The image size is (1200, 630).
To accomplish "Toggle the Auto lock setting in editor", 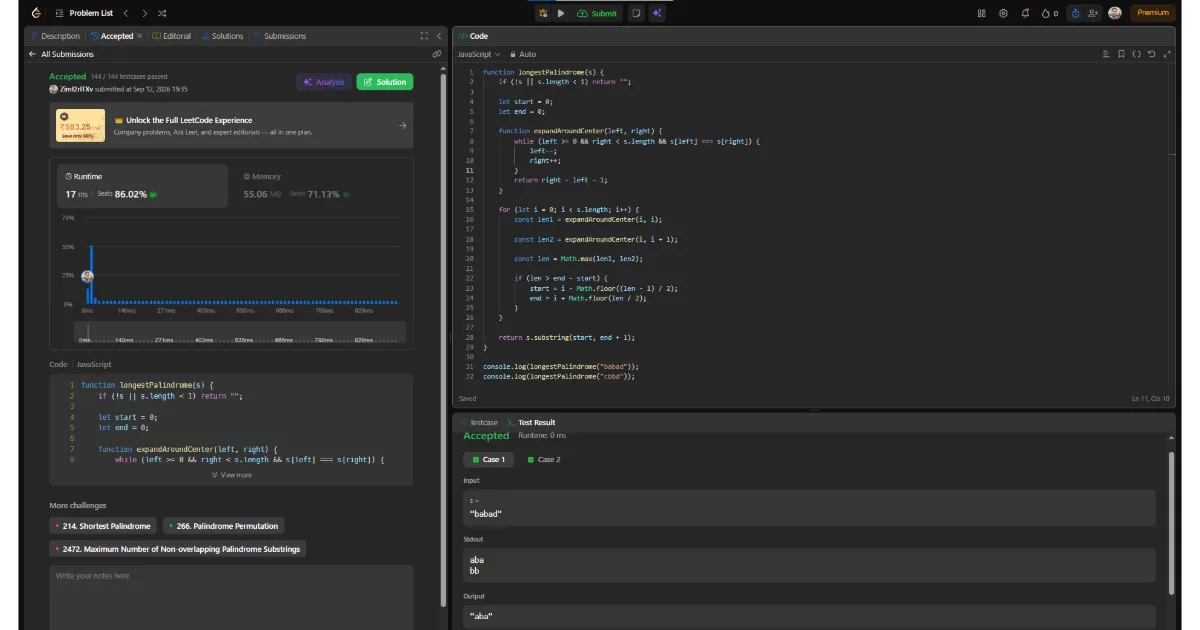I will click(x=523, y=54).
